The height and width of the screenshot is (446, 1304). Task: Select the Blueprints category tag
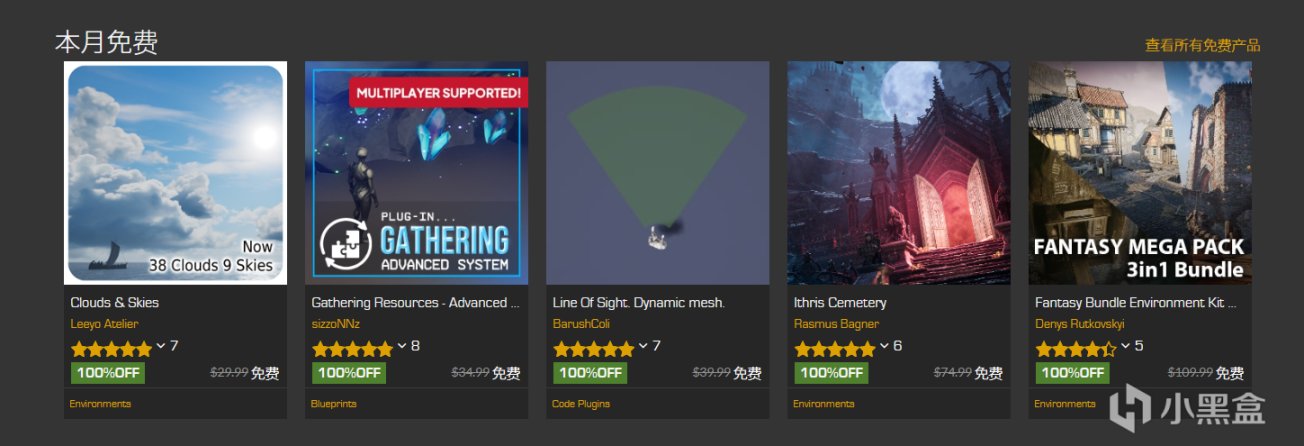click(x=333, y=404)
